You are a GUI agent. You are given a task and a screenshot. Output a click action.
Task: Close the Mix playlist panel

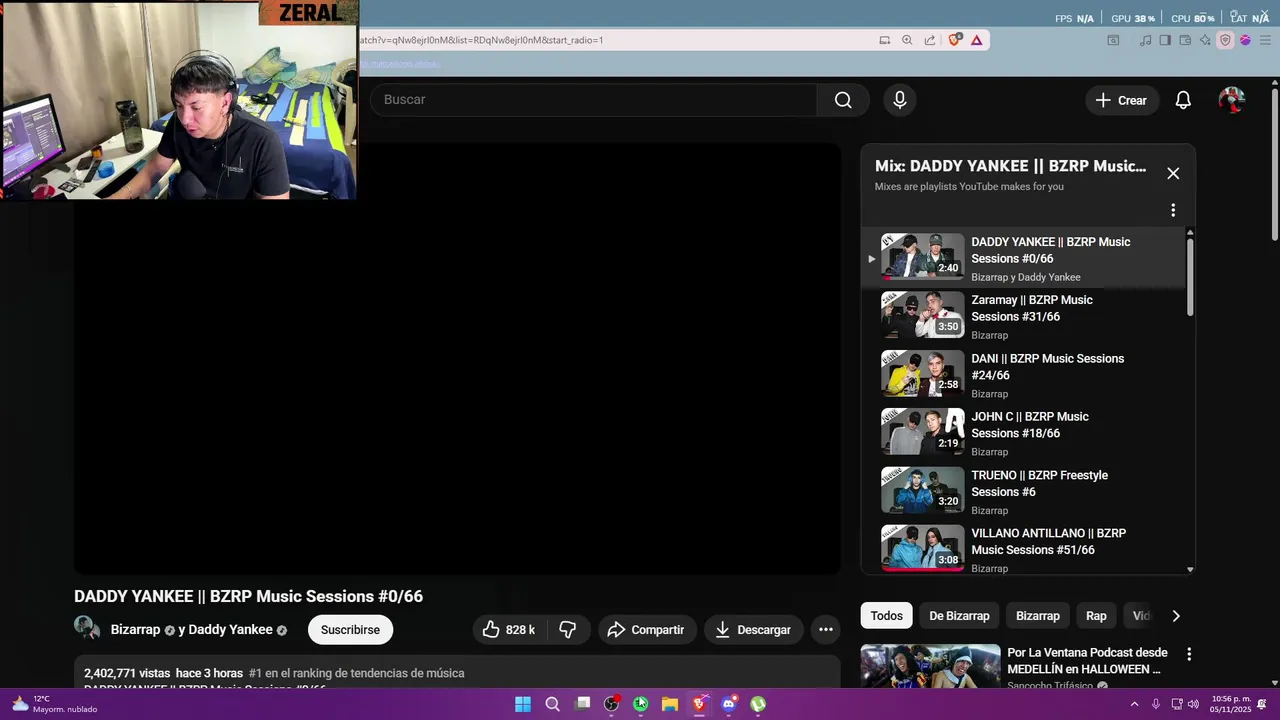coord(1173,173)
